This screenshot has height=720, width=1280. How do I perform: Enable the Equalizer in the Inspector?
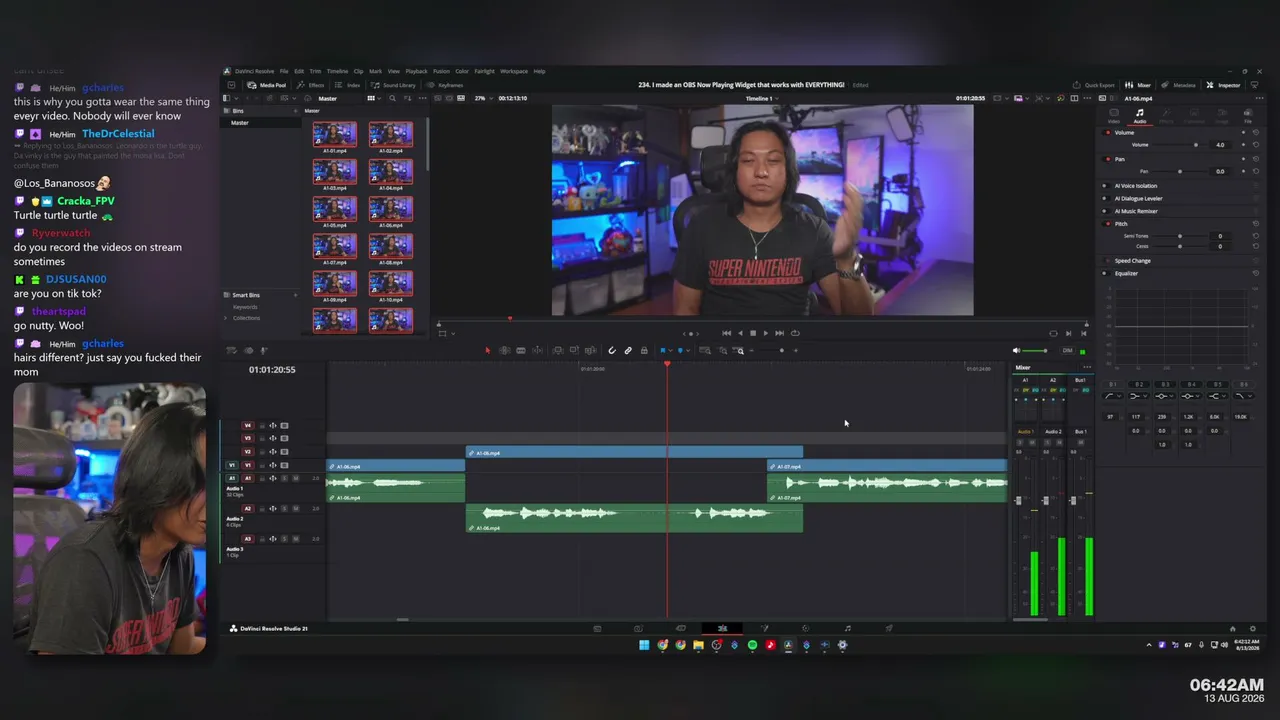1105,273
